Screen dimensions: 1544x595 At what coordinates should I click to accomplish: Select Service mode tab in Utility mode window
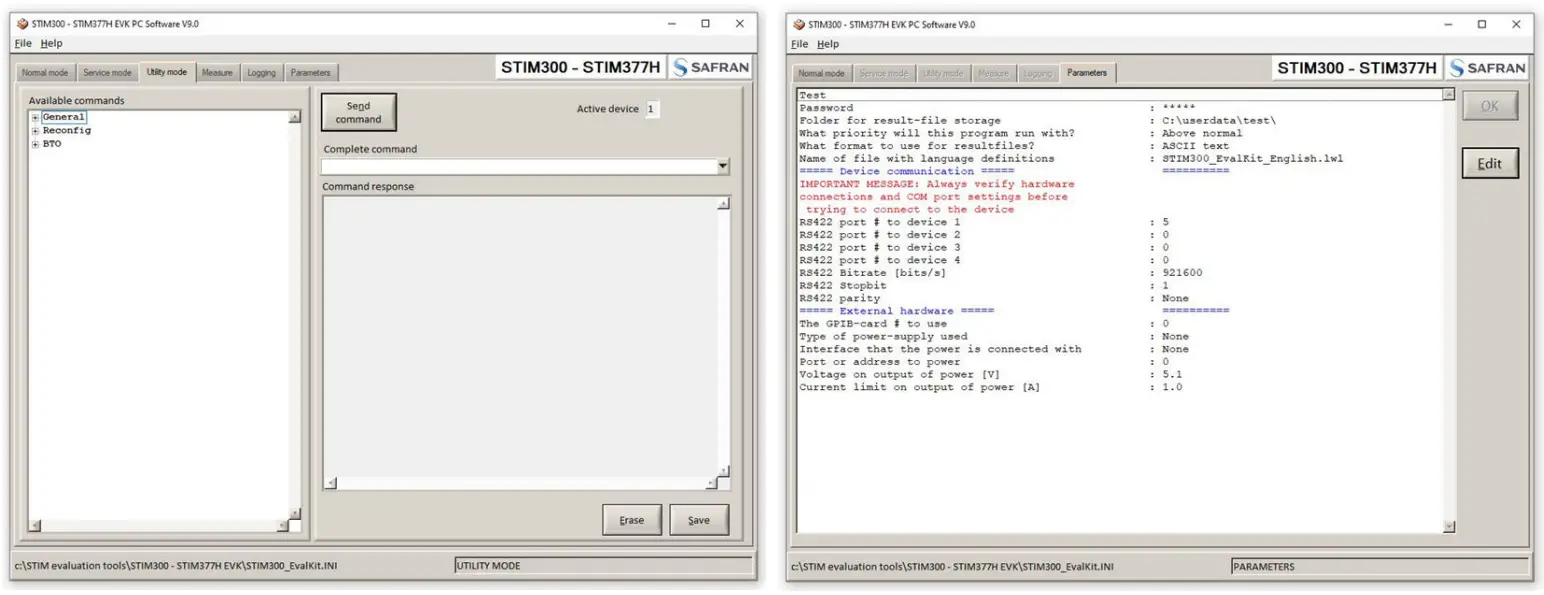(x=107, y=73)
